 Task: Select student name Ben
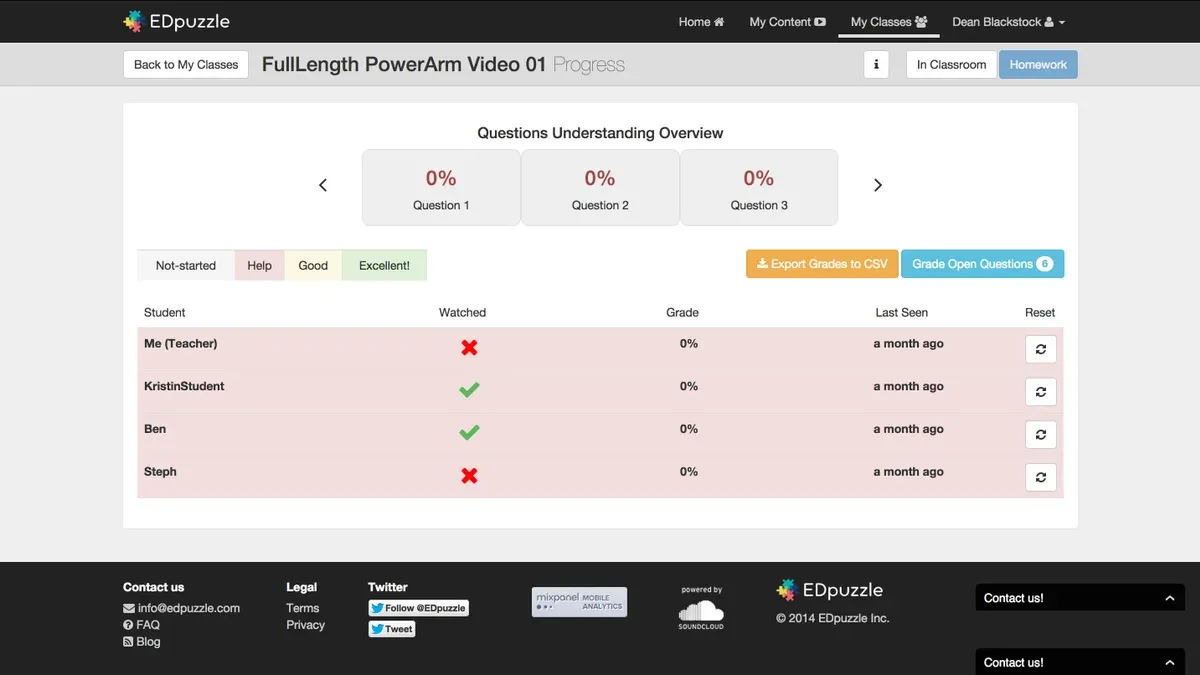[x=155, y=429]
